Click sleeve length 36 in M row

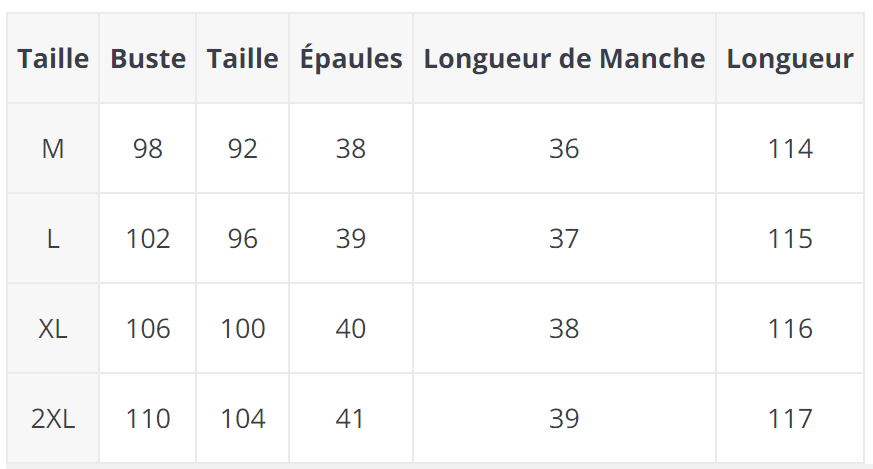pyautogui.click(x=564, y=149)
